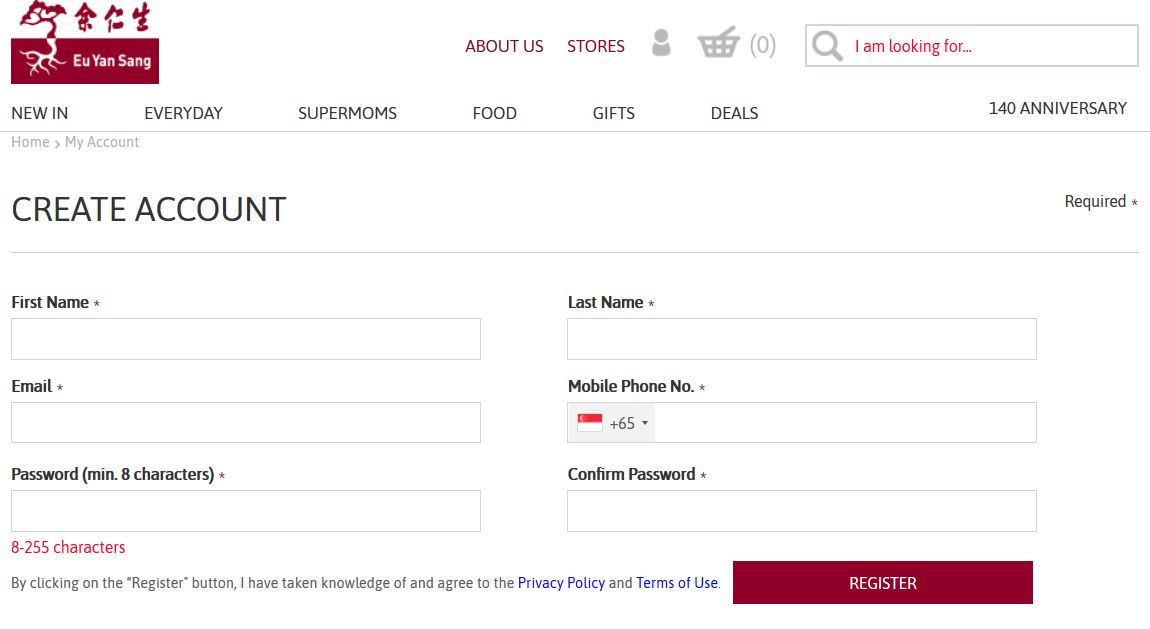Click the Eu Yan Sang logo

pyautogui.click(x=85, y=43)
